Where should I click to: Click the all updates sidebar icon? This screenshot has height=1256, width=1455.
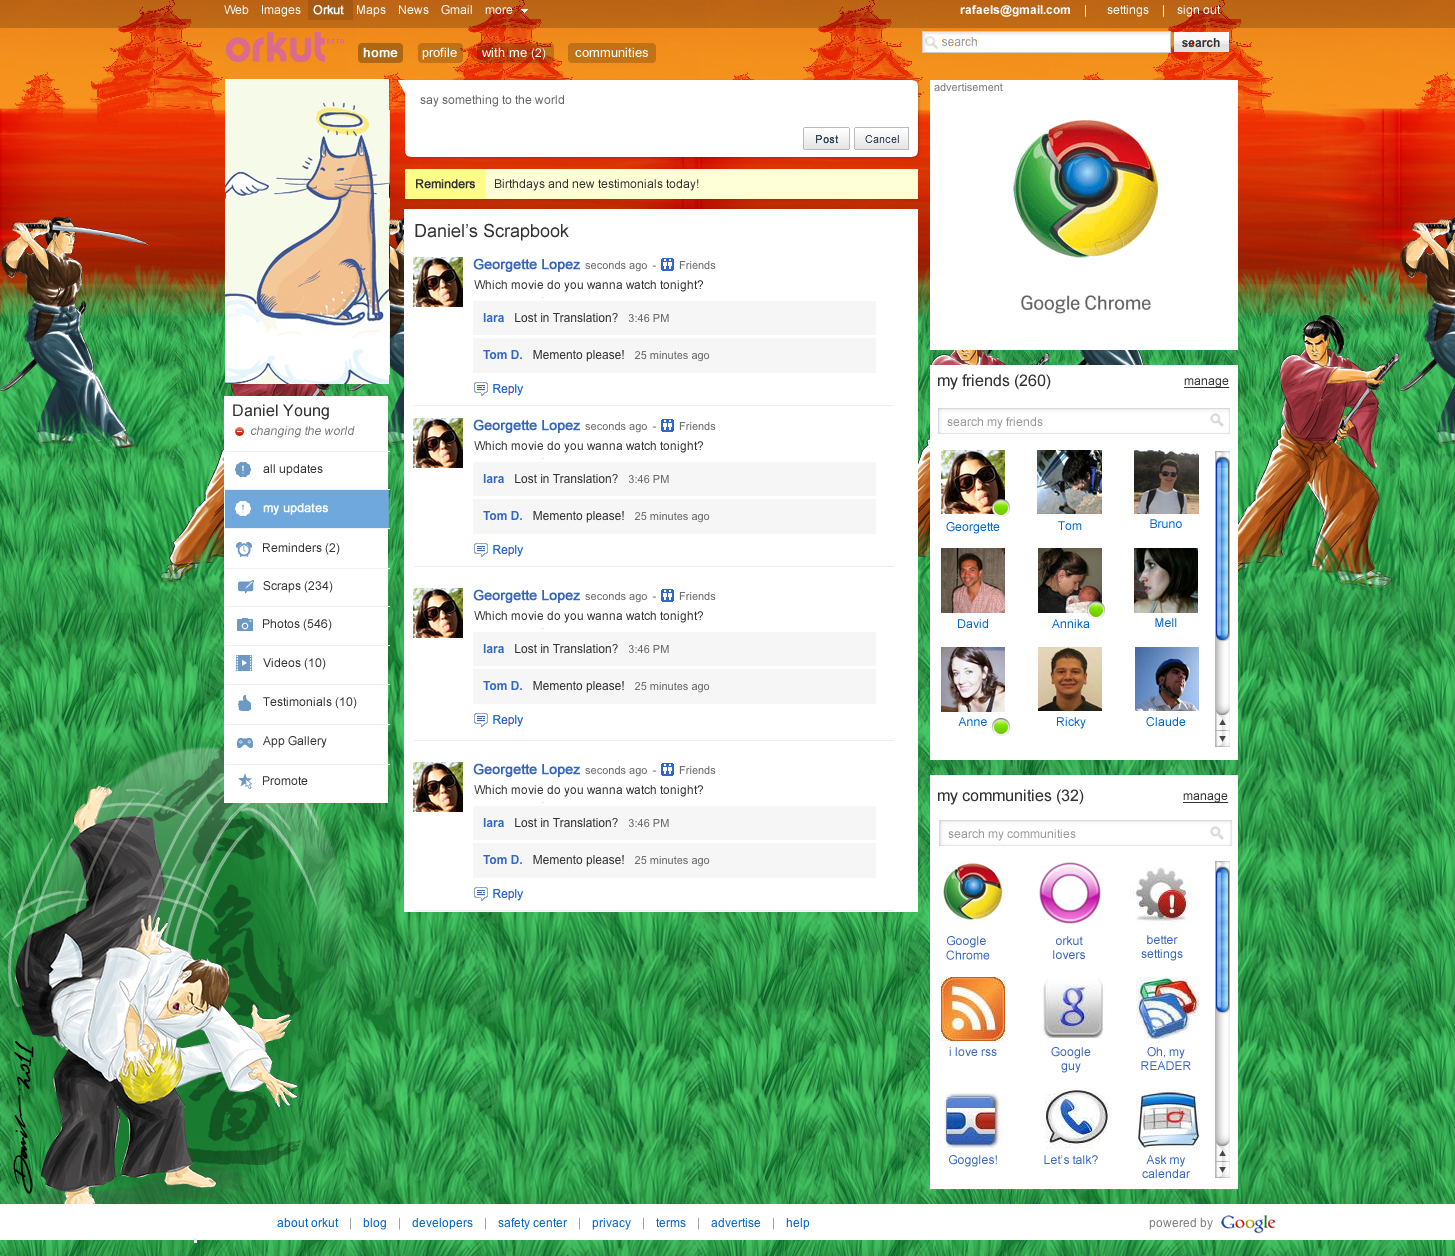click(x=243, y=469)
